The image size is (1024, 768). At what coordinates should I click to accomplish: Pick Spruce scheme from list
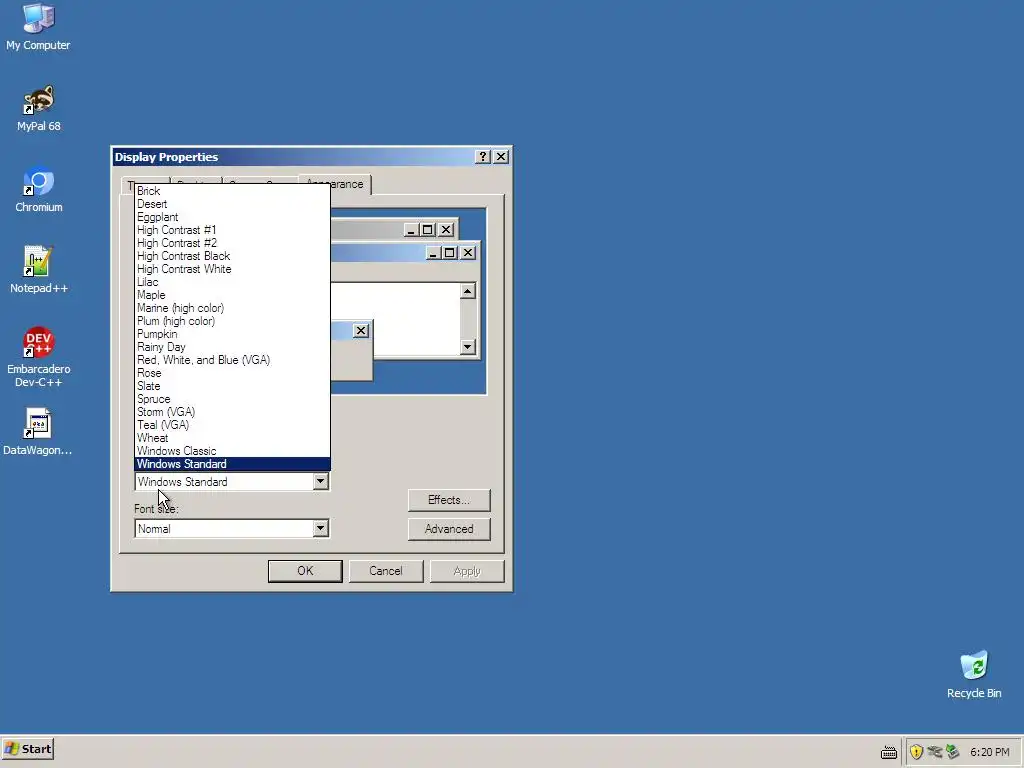[232, 399]
